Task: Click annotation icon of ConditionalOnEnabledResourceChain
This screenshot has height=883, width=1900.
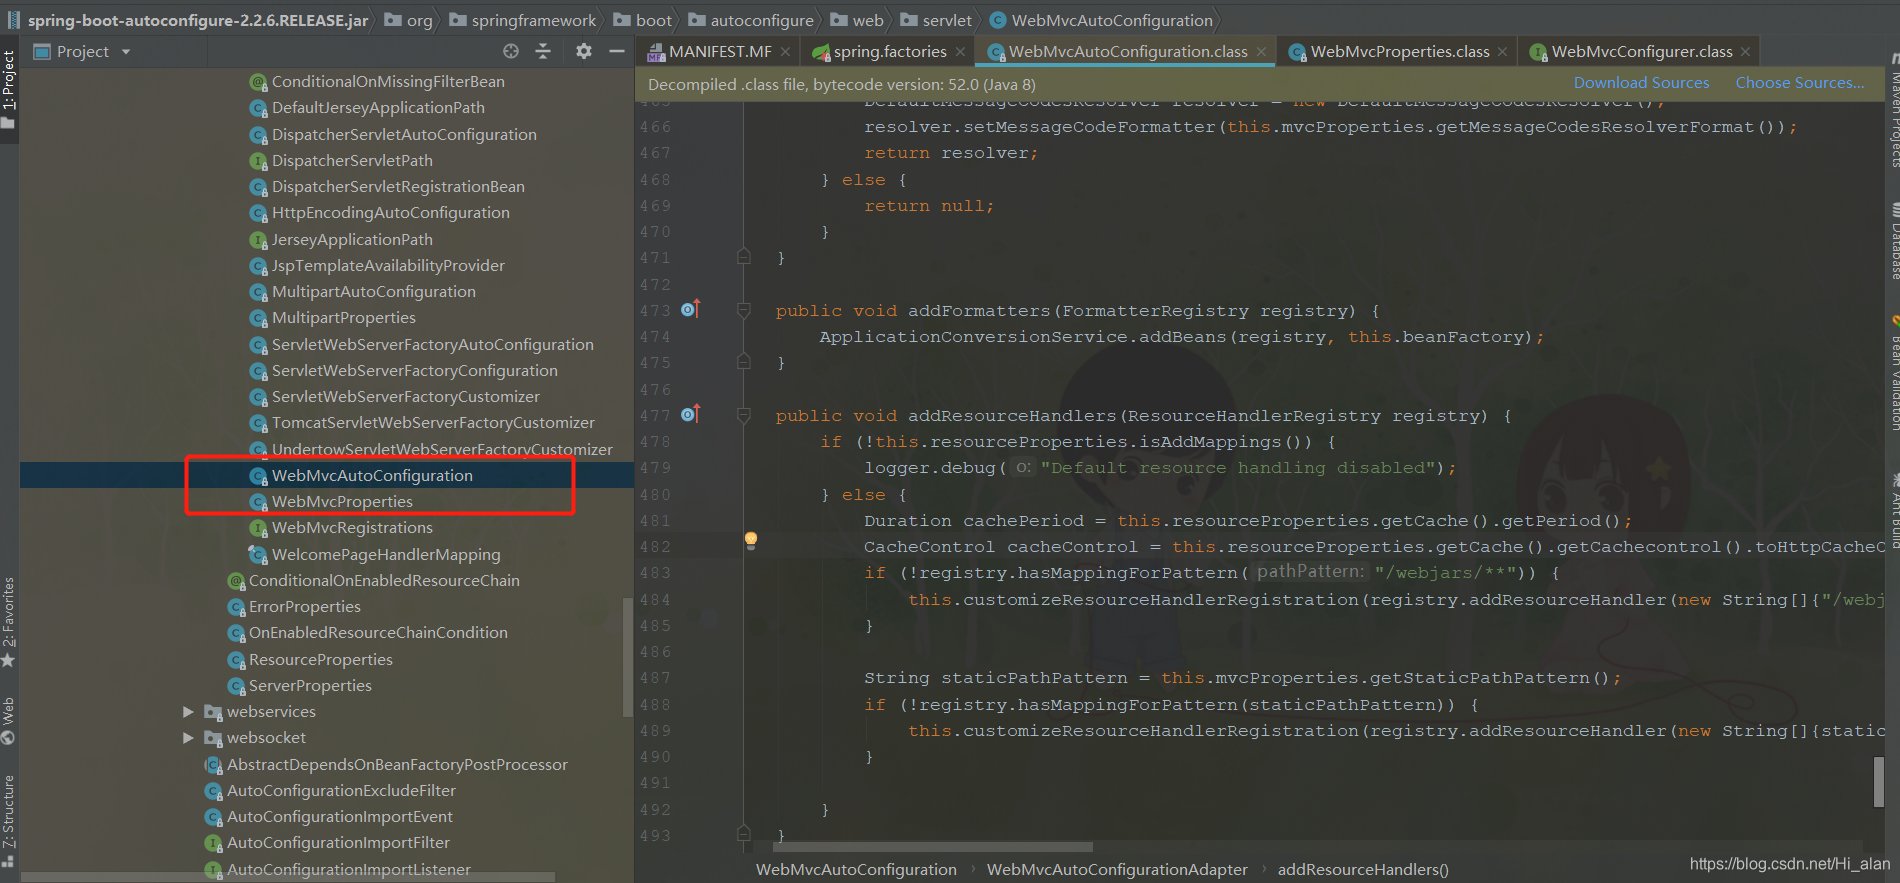Action: [236, 581]
